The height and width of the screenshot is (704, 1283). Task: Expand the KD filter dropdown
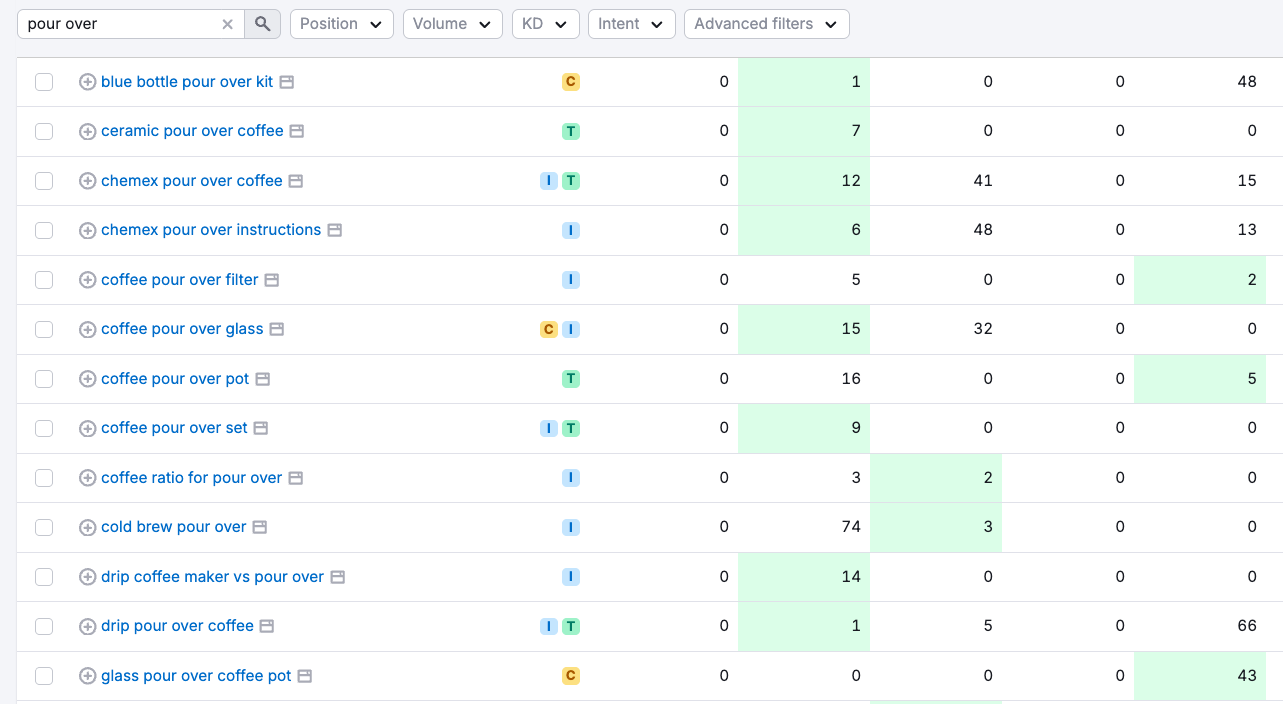[x=545, y=23]
